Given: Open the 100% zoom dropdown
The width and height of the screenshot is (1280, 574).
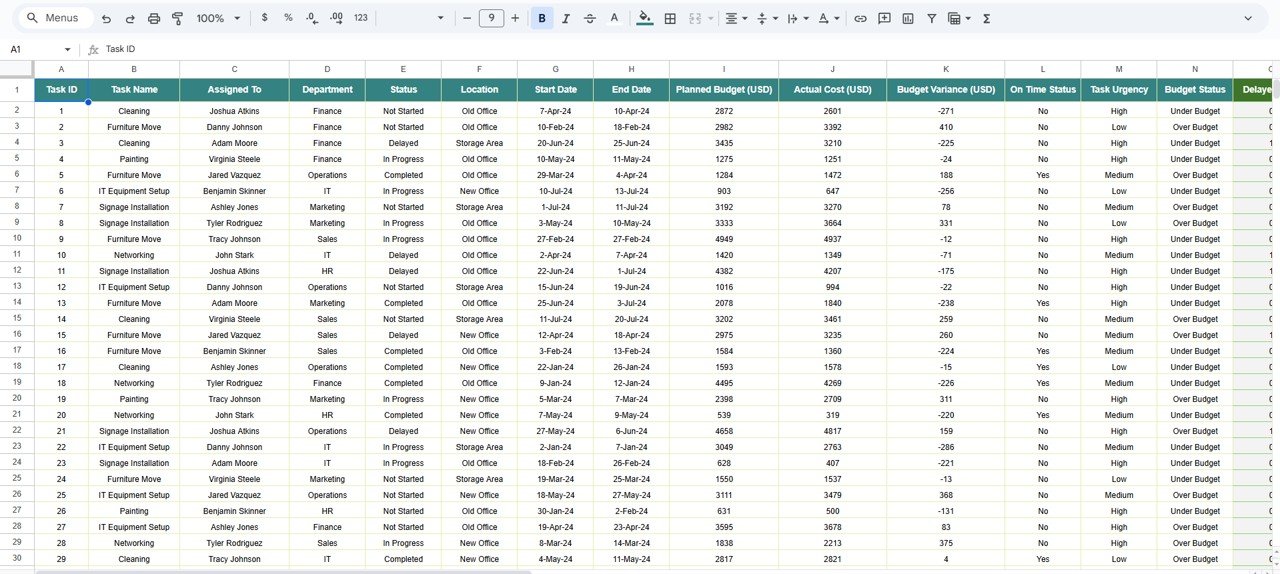Looking at the screenshot, I should coord(218,18).
